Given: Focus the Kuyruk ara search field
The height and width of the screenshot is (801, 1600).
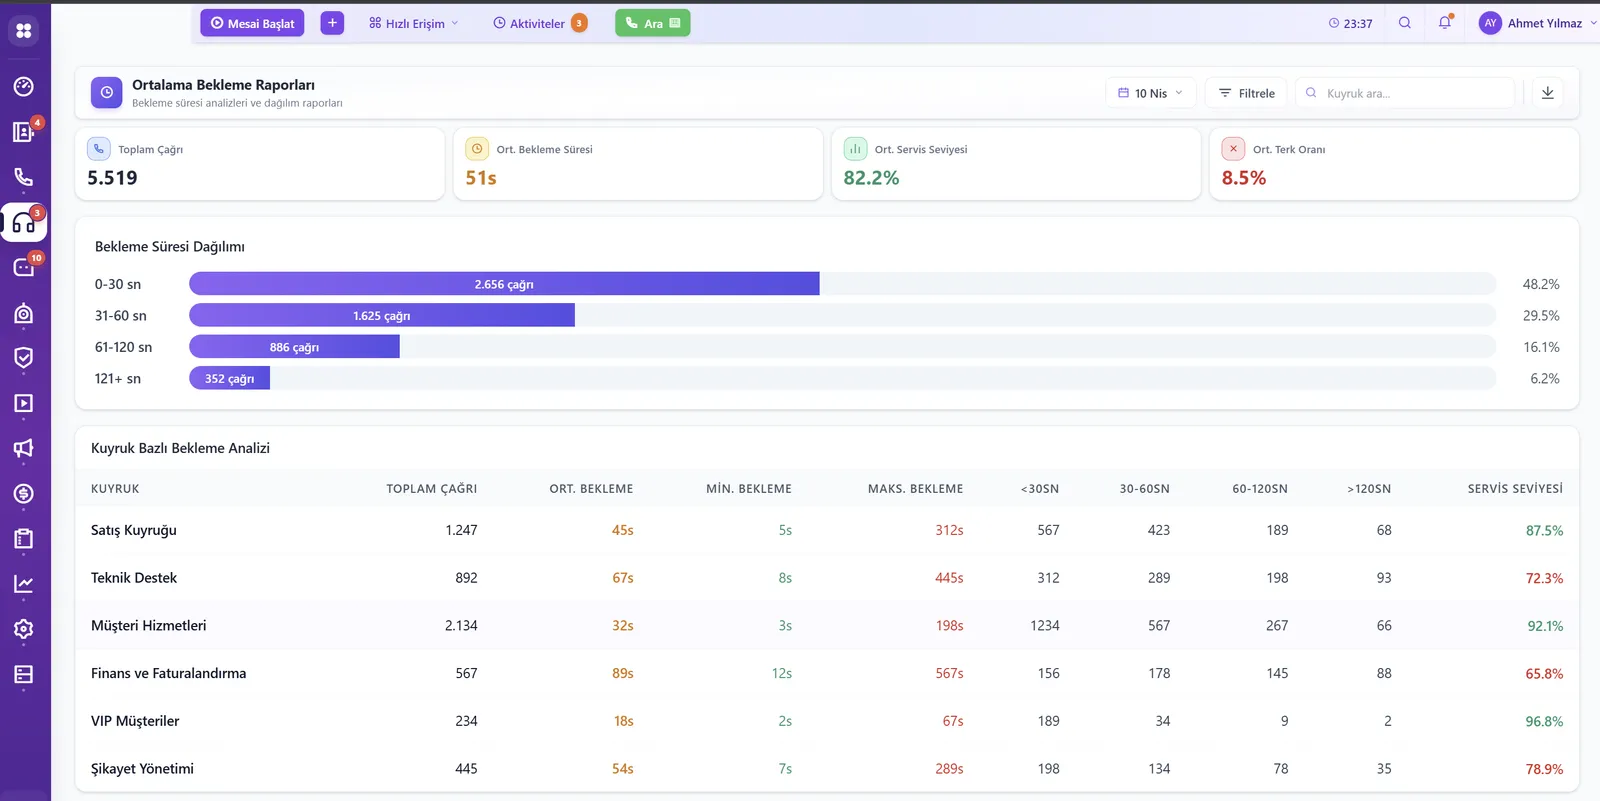Looking at the screenshot, I should [1405, 93].
